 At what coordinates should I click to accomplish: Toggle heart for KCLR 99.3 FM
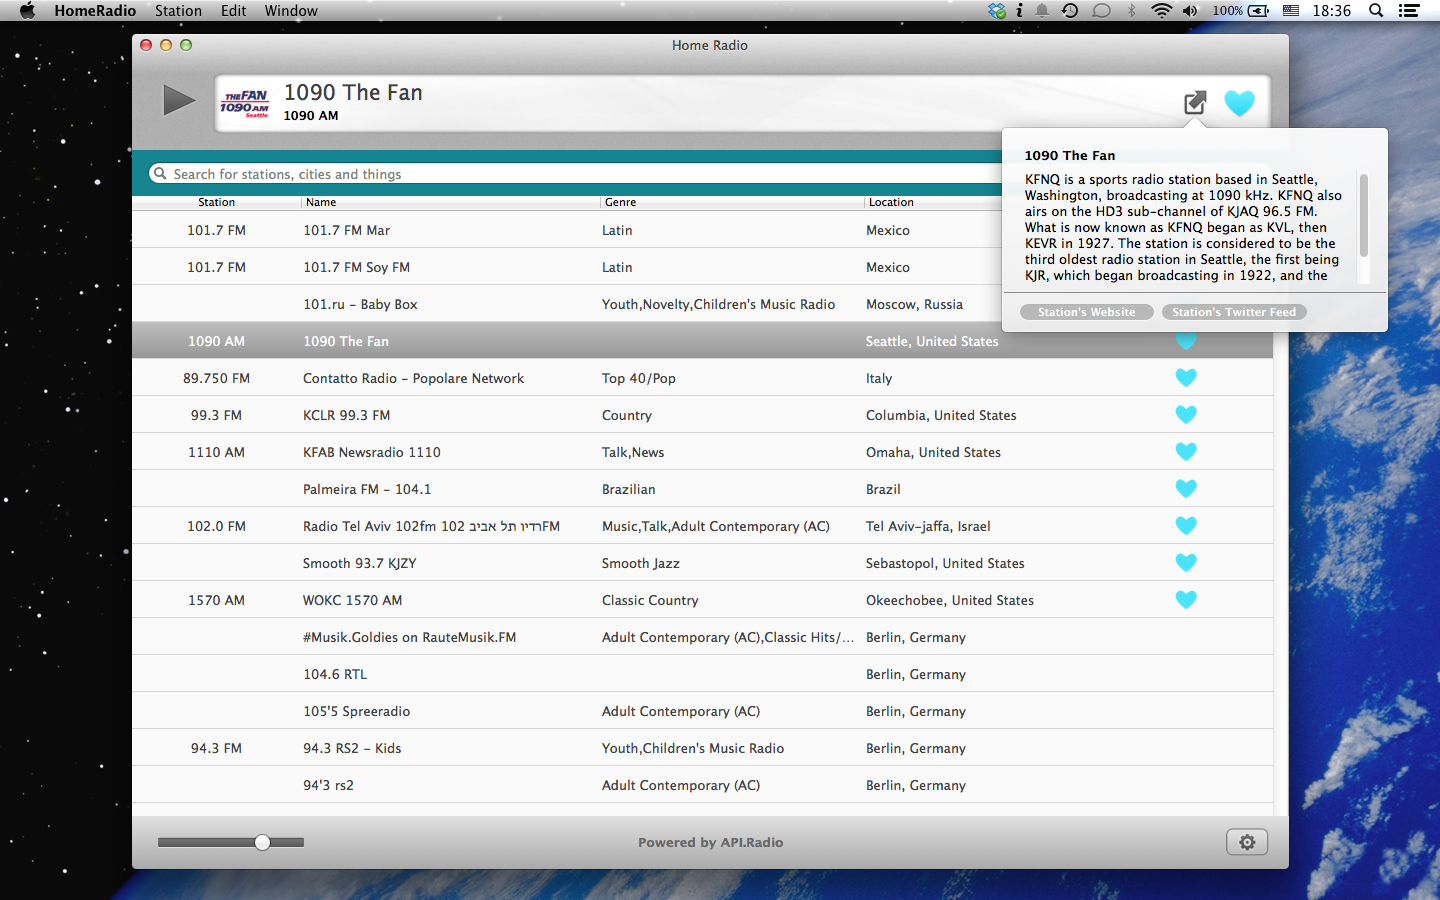1186,415
